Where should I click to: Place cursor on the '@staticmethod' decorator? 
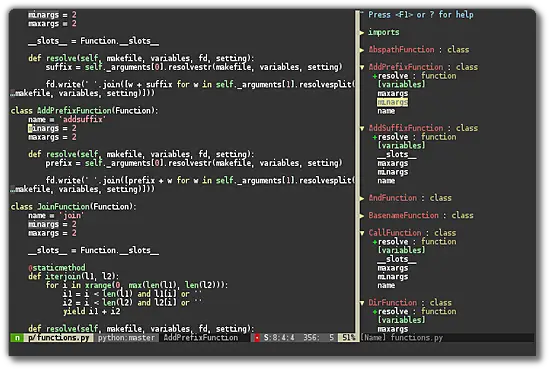coord(57,268)
